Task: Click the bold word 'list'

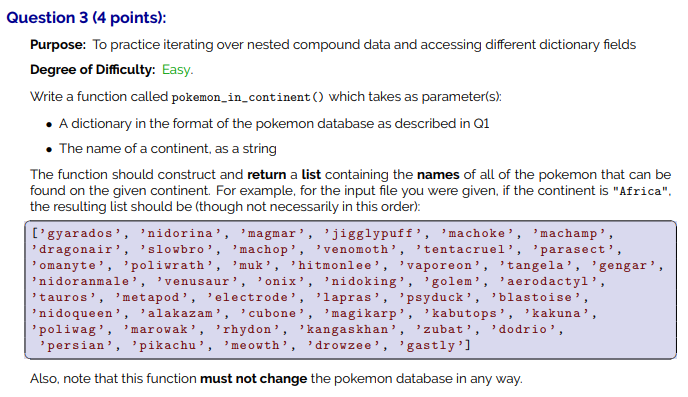Action: (x=311, y=175)
